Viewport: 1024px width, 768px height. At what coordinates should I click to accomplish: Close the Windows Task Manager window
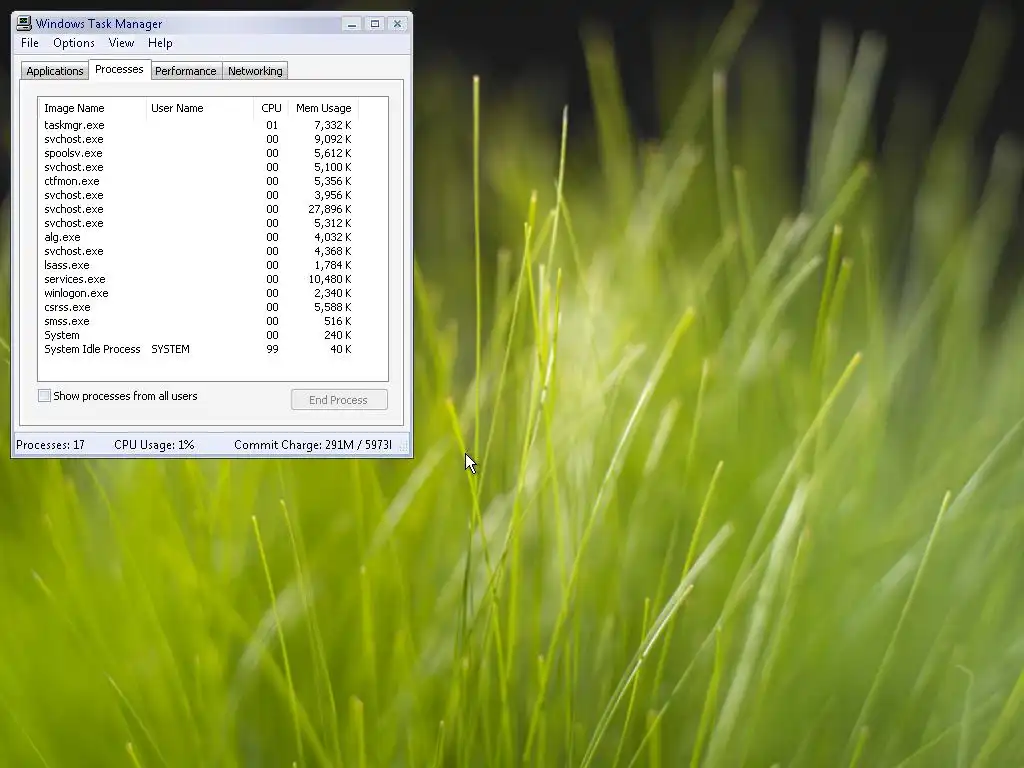tap(397, 24)
